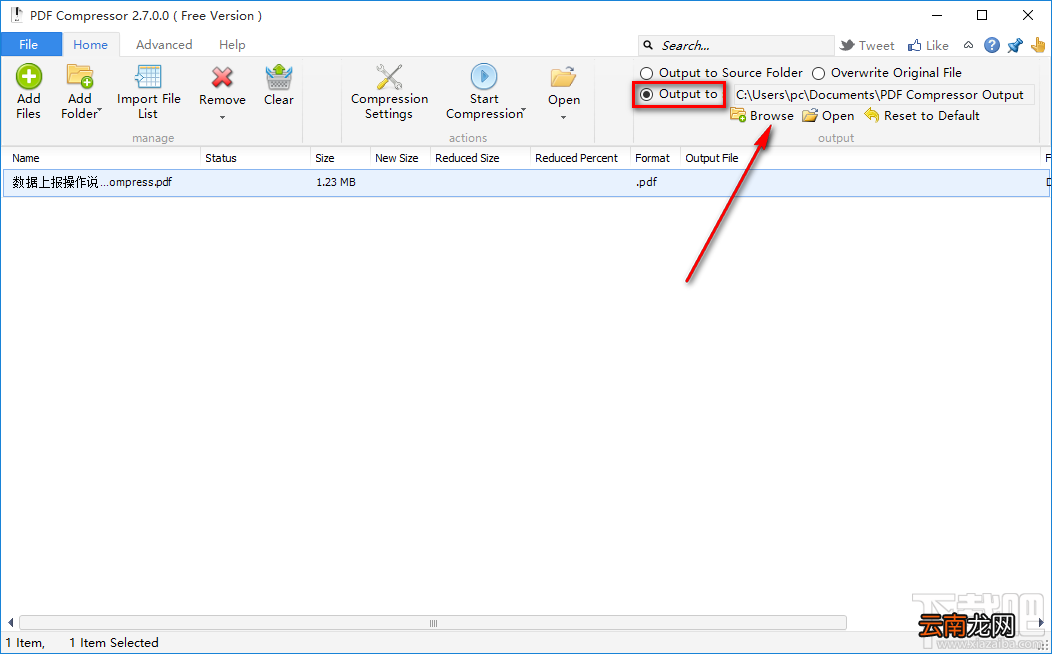
Task: Sort by Output File column header
Action: (x=860, y=158)
